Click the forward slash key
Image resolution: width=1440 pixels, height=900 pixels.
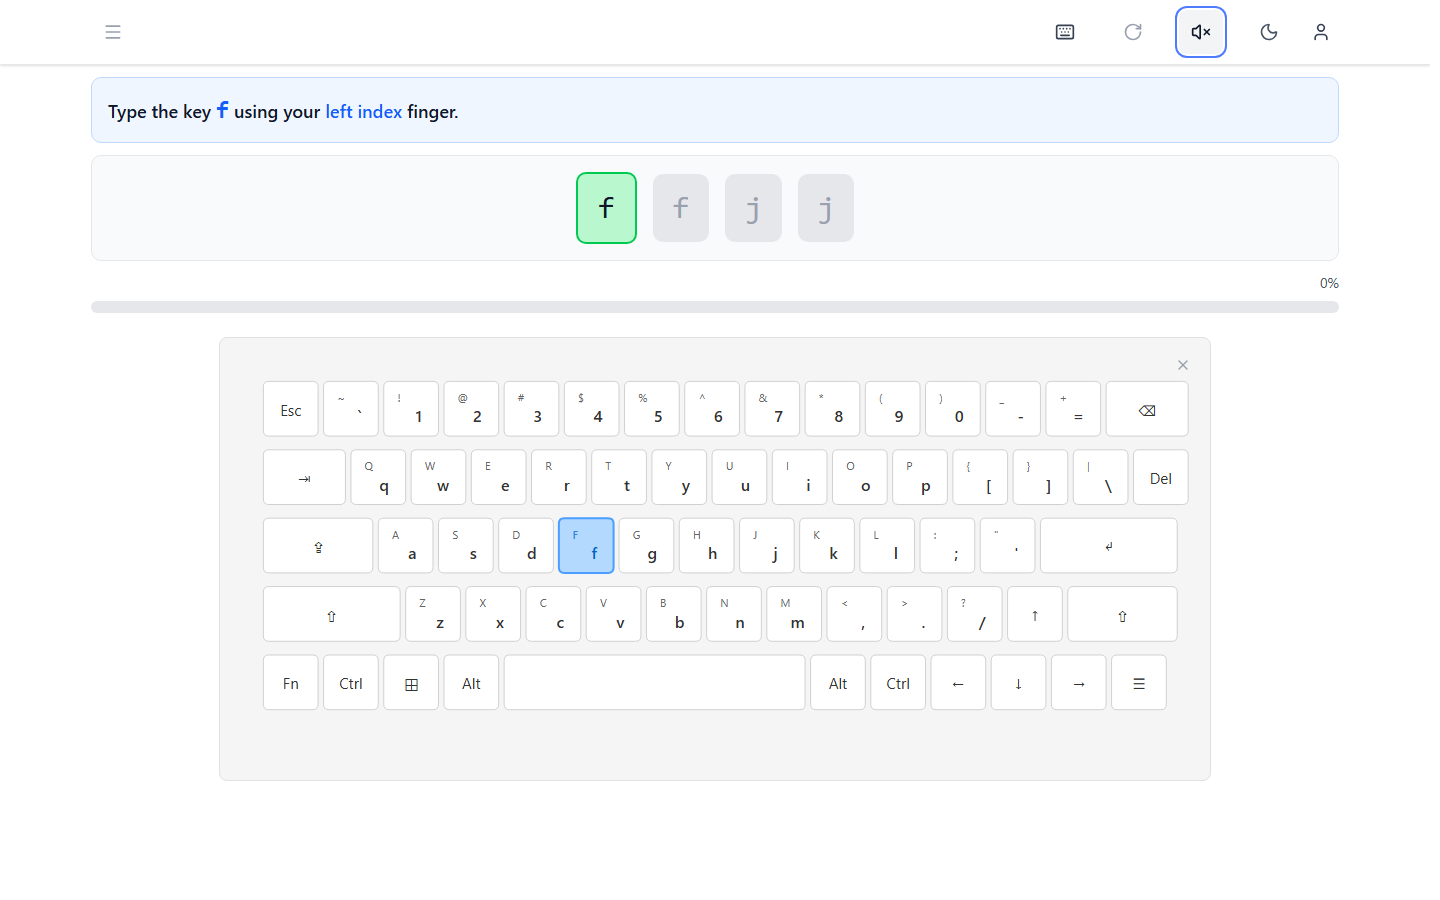tap(975, 614)
